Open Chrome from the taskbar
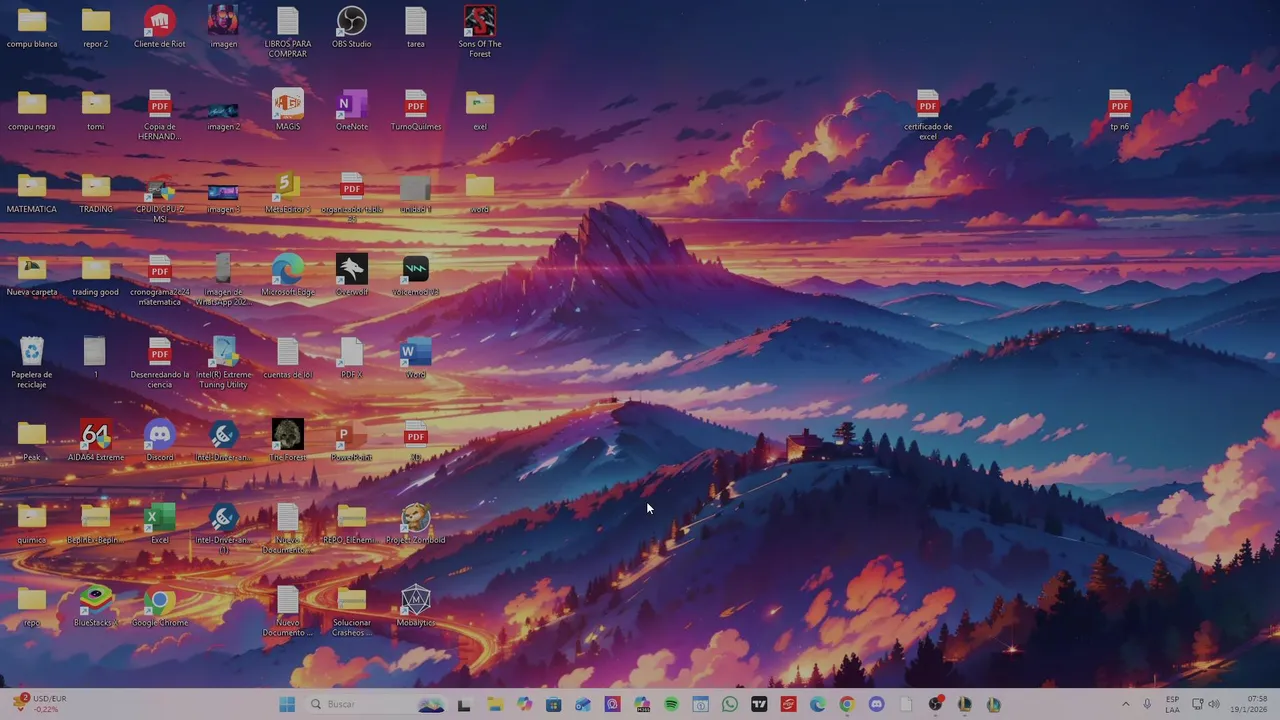The width and height of the screenshot is (1280, 720). tap(847, 704)
